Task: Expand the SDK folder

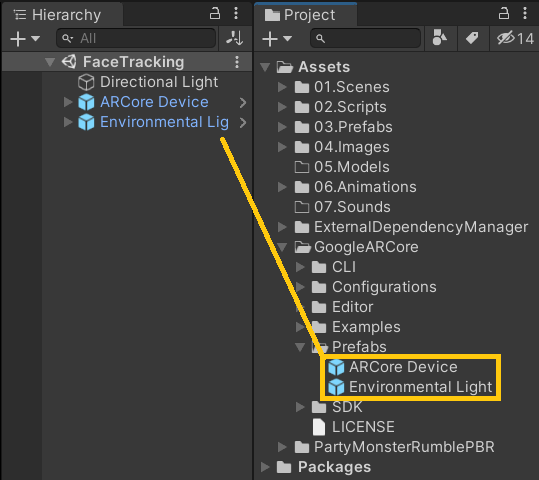Action: point(300,407)
